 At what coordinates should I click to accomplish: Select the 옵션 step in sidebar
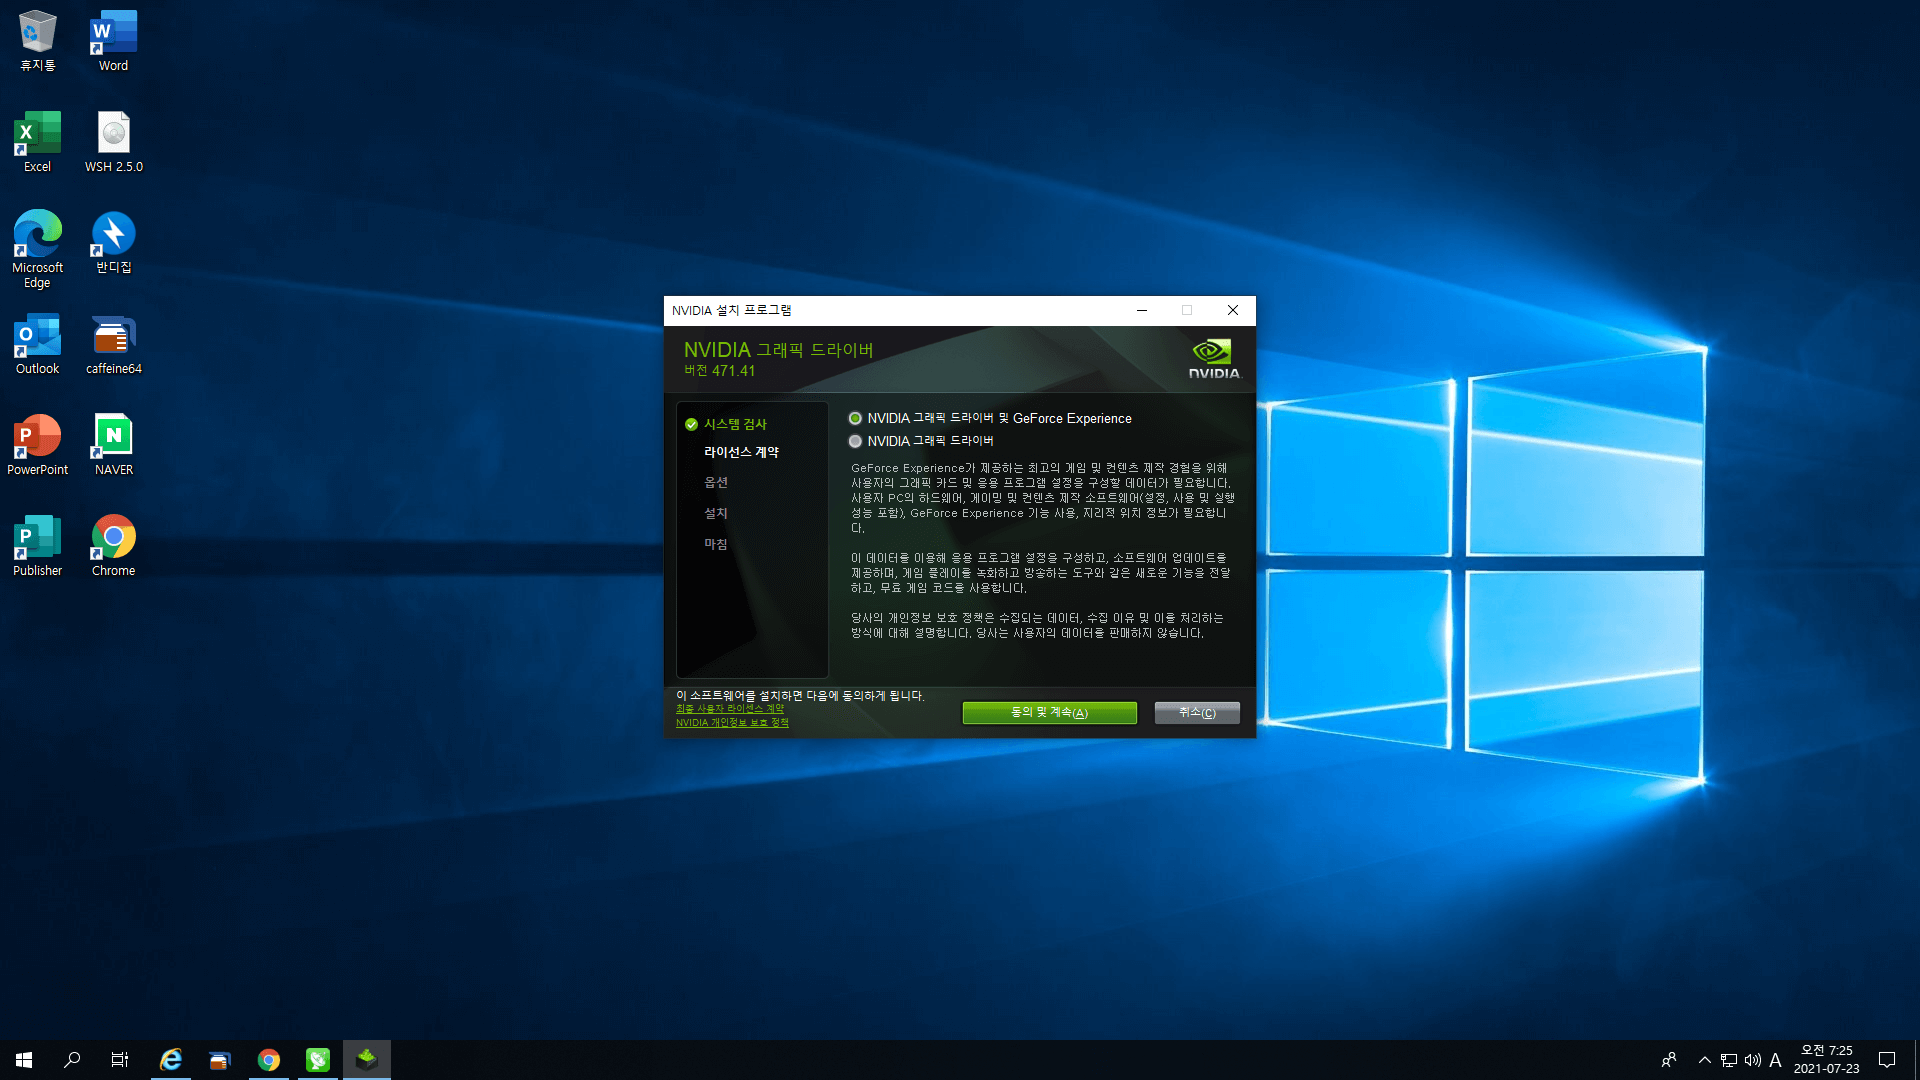716,482
